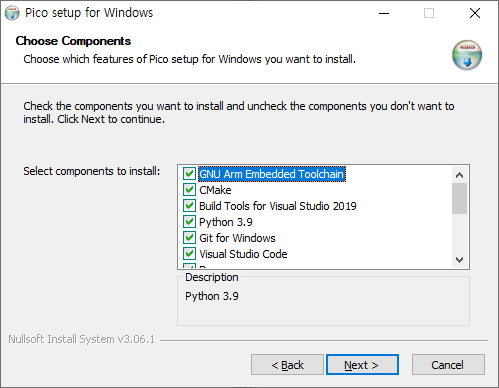Toggle the Python 3.9 checkbox
This screenshot has height=388, width=499.
(189, 222)
